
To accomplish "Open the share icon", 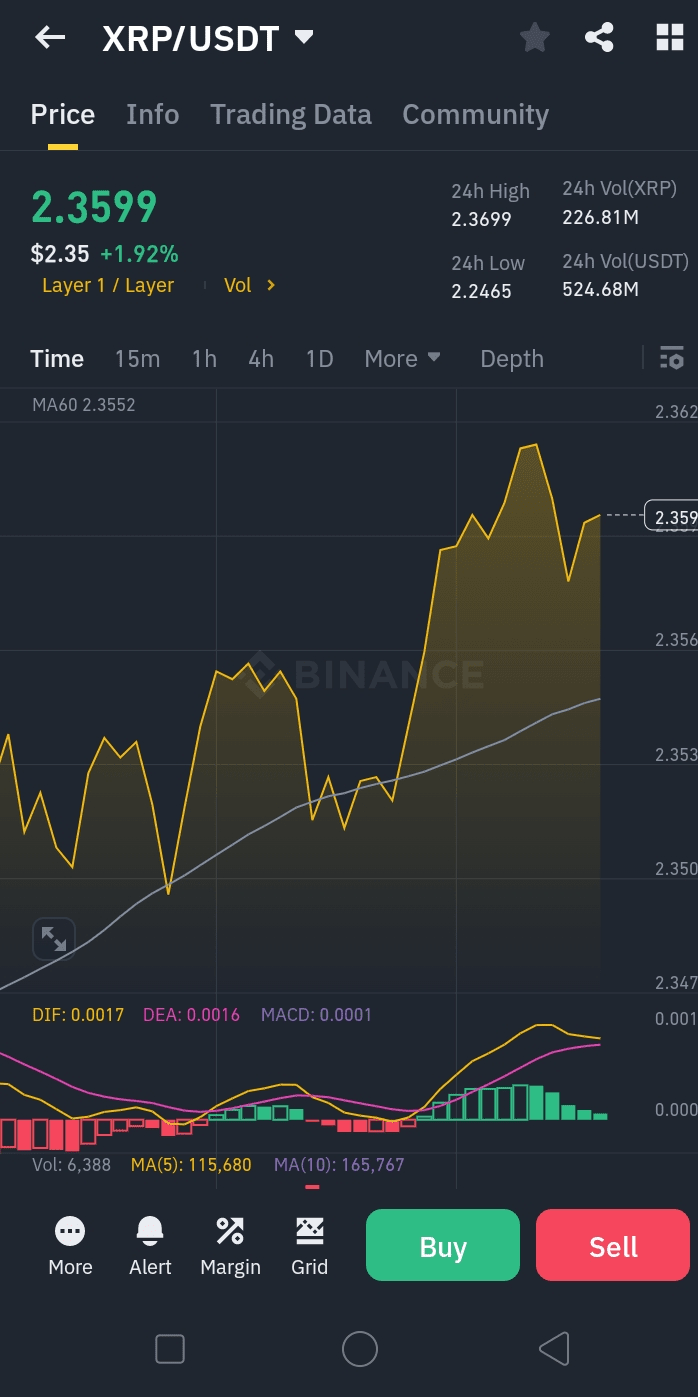I will [599, 37].
